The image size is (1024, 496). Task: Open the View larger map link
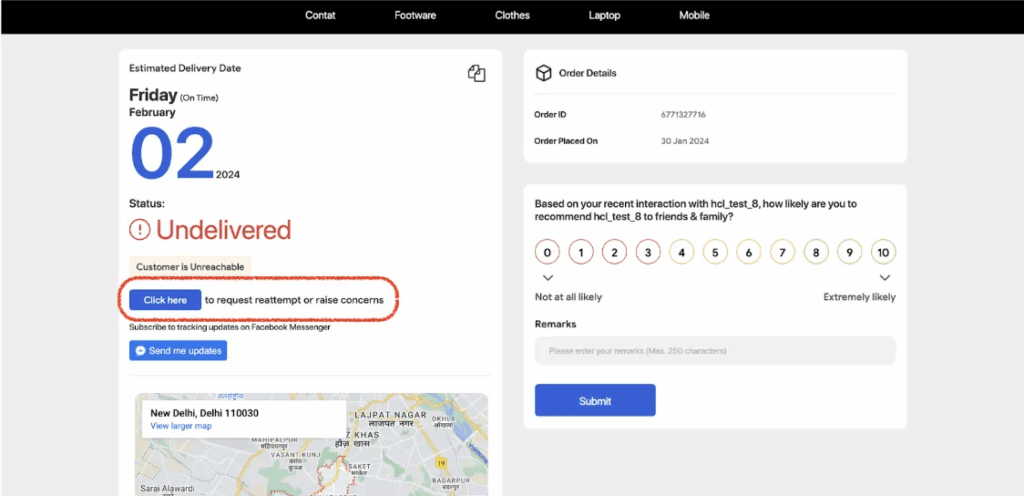click(x=181, y=426)
